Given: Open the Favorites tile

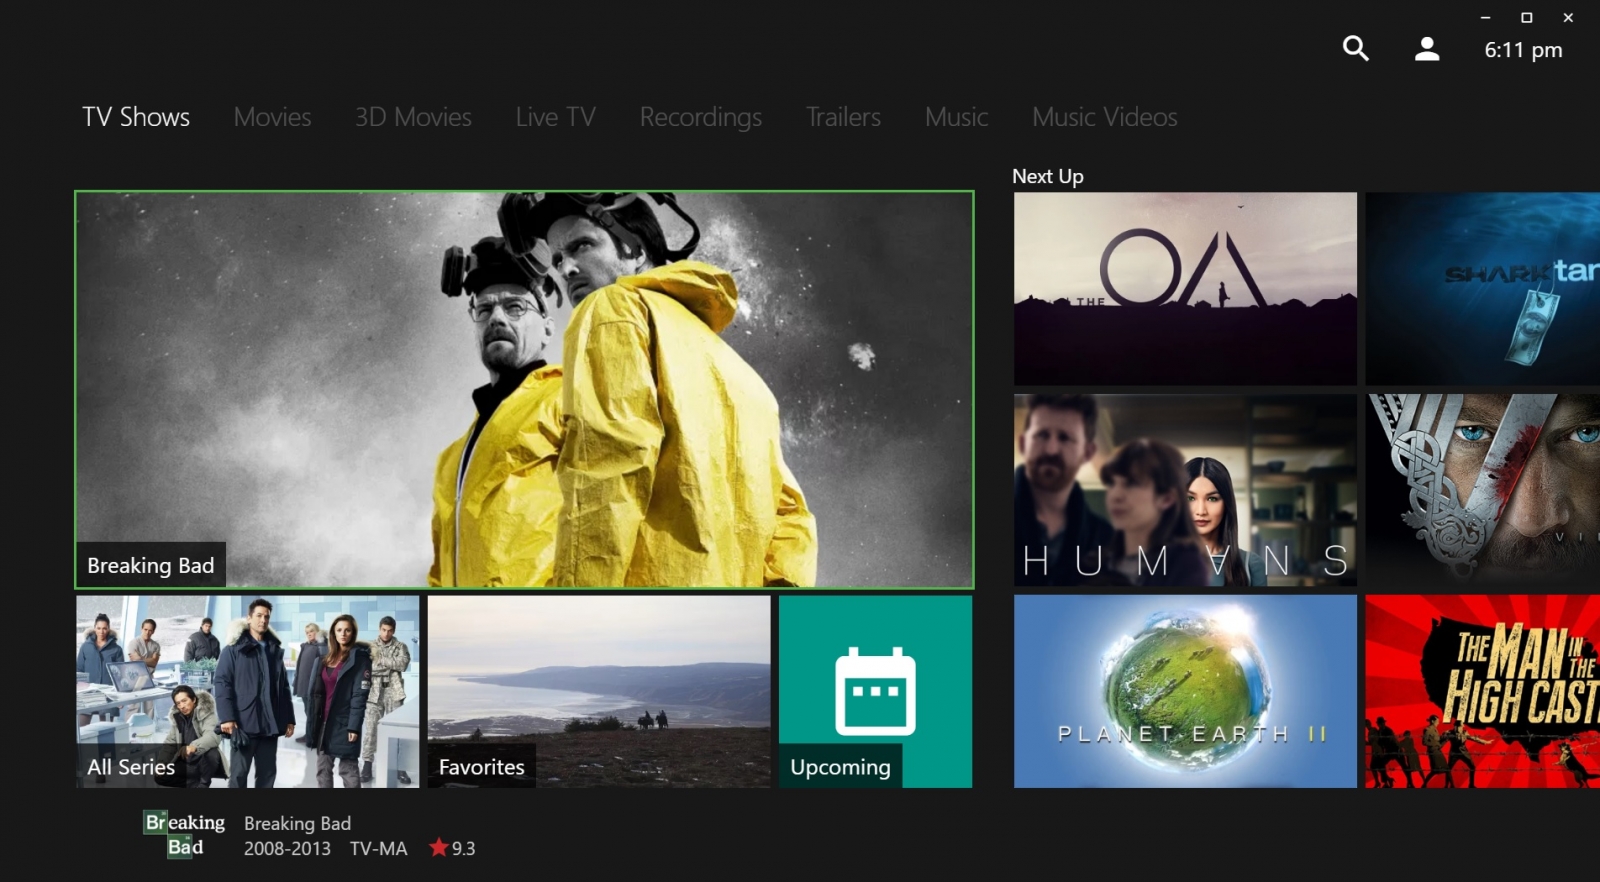Looking at the screenshot, I should [x=599, y=692].
